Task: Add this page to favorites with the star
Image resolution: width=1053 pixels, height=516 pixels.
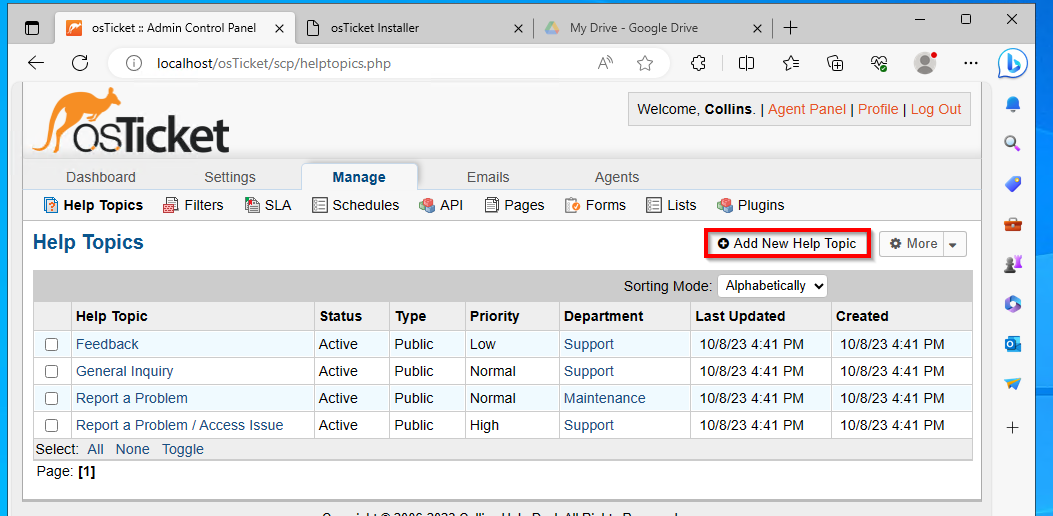Action: 645,64
